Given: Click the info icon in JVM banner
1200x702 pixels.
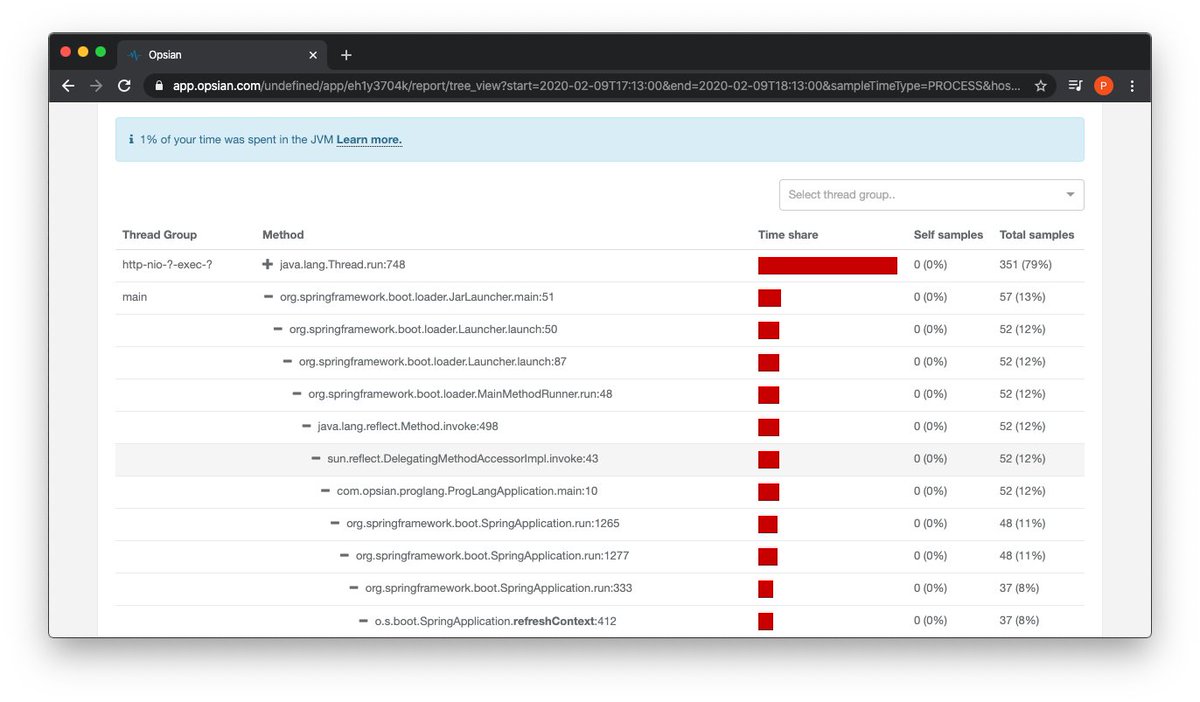Looking at the screenshot, I should tap(131, 140).
